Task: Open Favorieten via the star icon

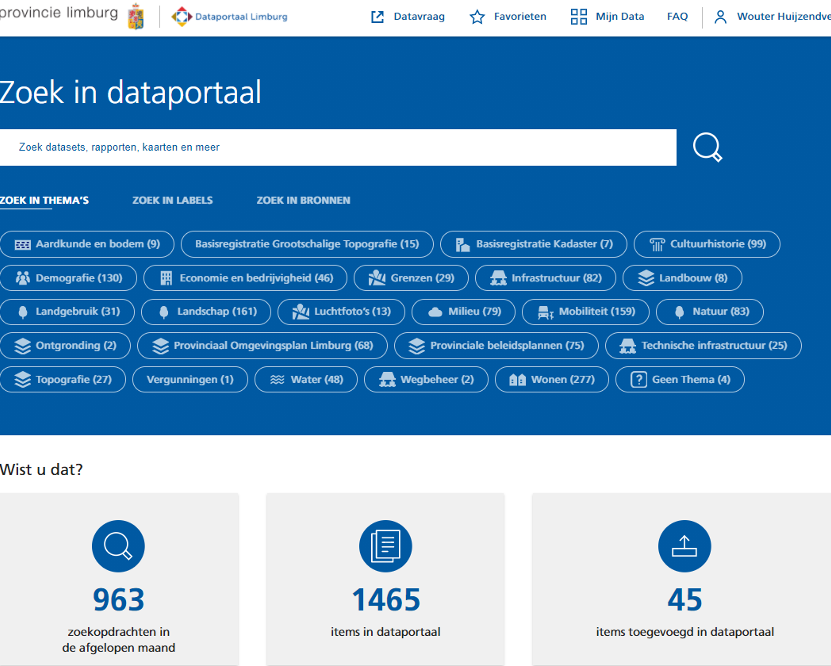Action: coord(476,16)
